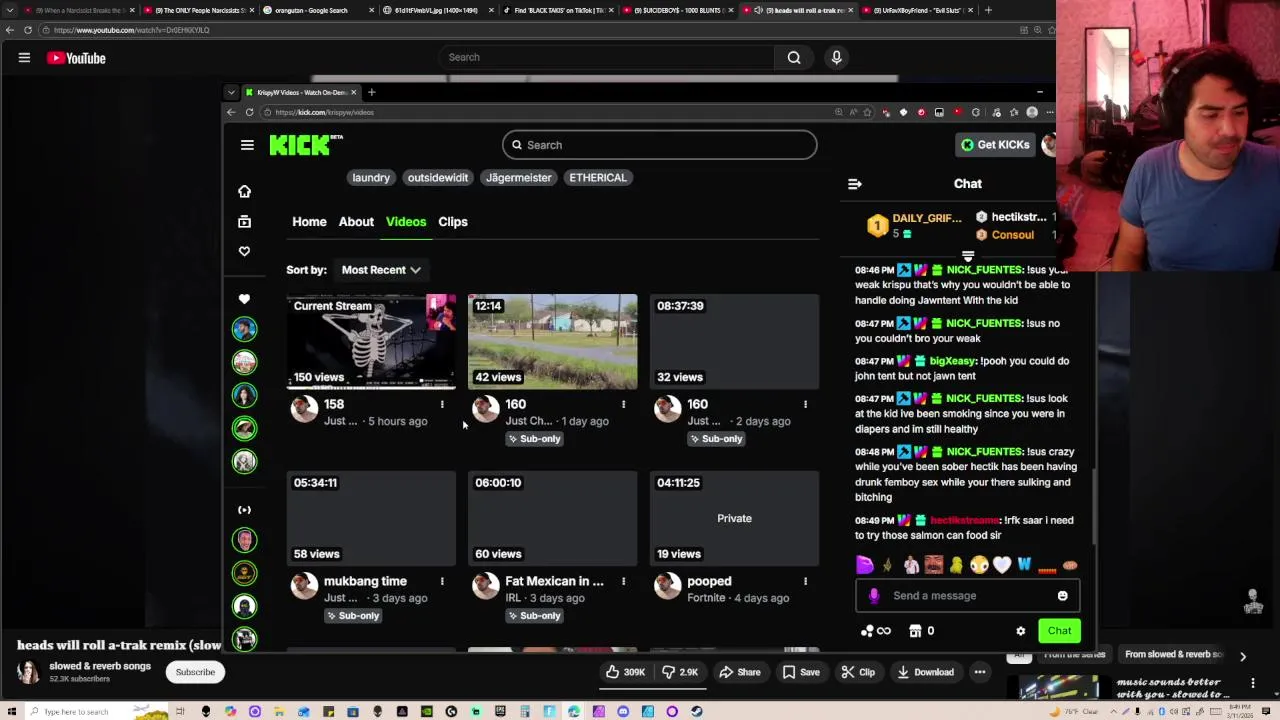Click the YouTube search magnifier button

click(794, 57)
